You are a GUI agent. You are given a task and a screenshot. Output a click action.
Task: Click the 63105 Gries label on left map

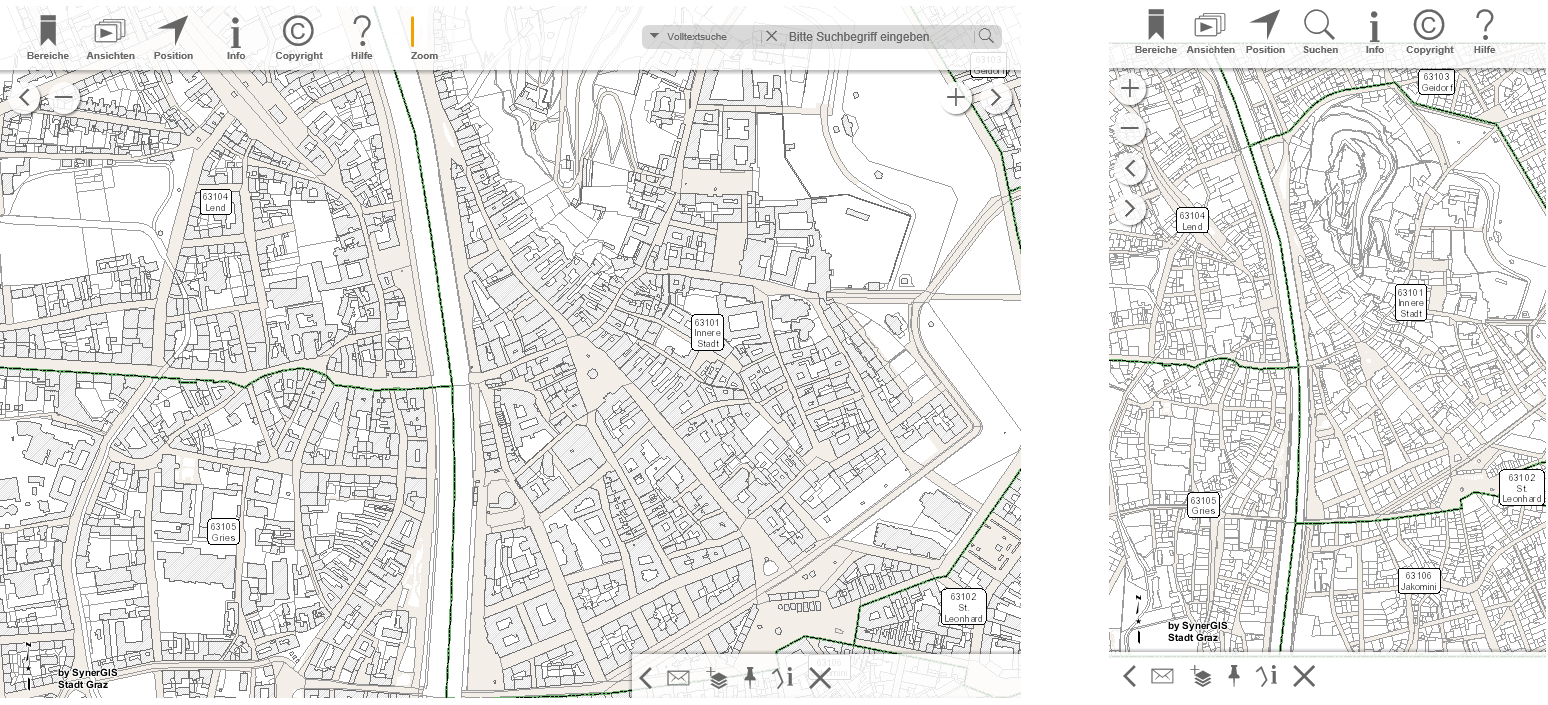[223, 532]
